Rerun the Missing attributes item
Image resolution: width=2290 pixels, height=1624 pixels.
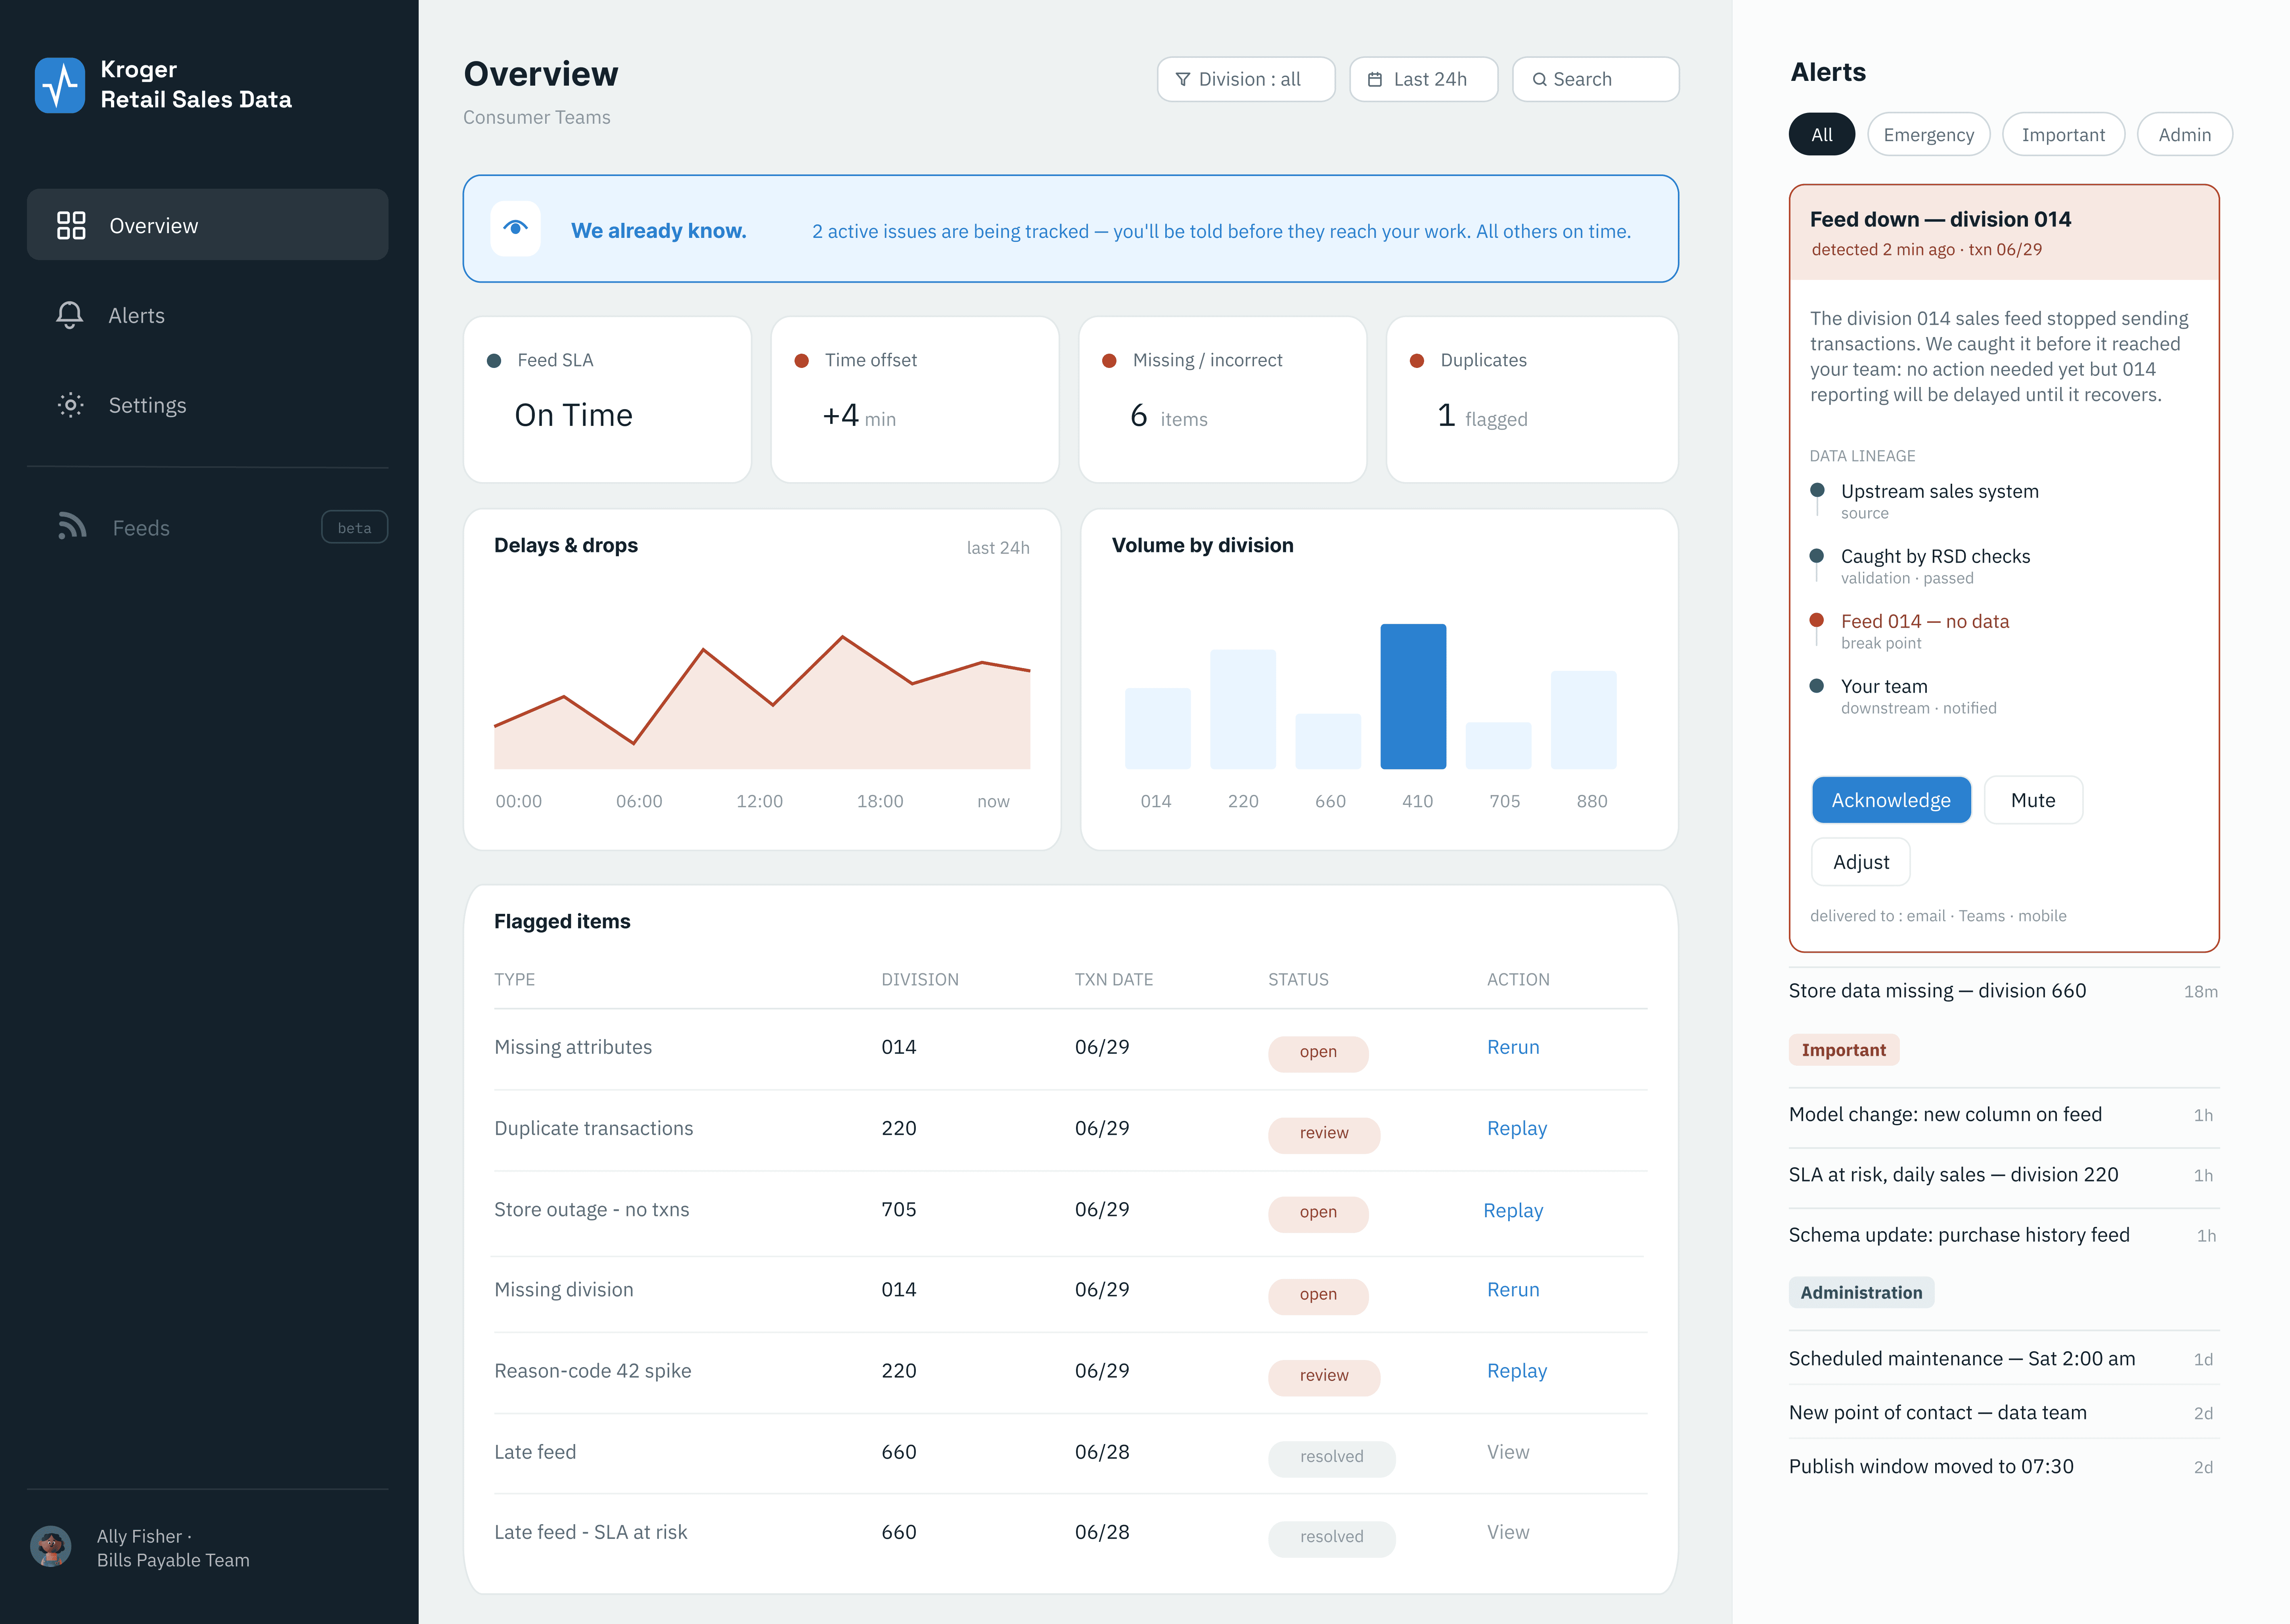click(x=1512, y=1047)
